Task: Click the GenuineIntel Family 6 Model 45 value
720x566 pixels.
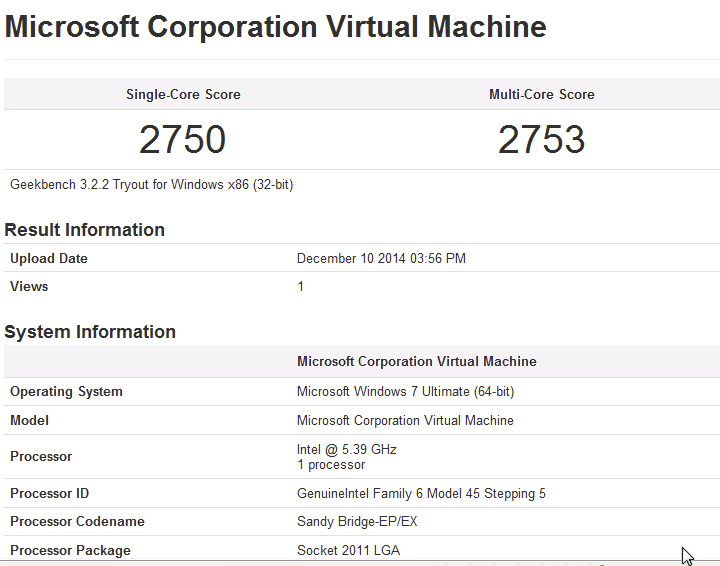Action: [x=421, y=493]
